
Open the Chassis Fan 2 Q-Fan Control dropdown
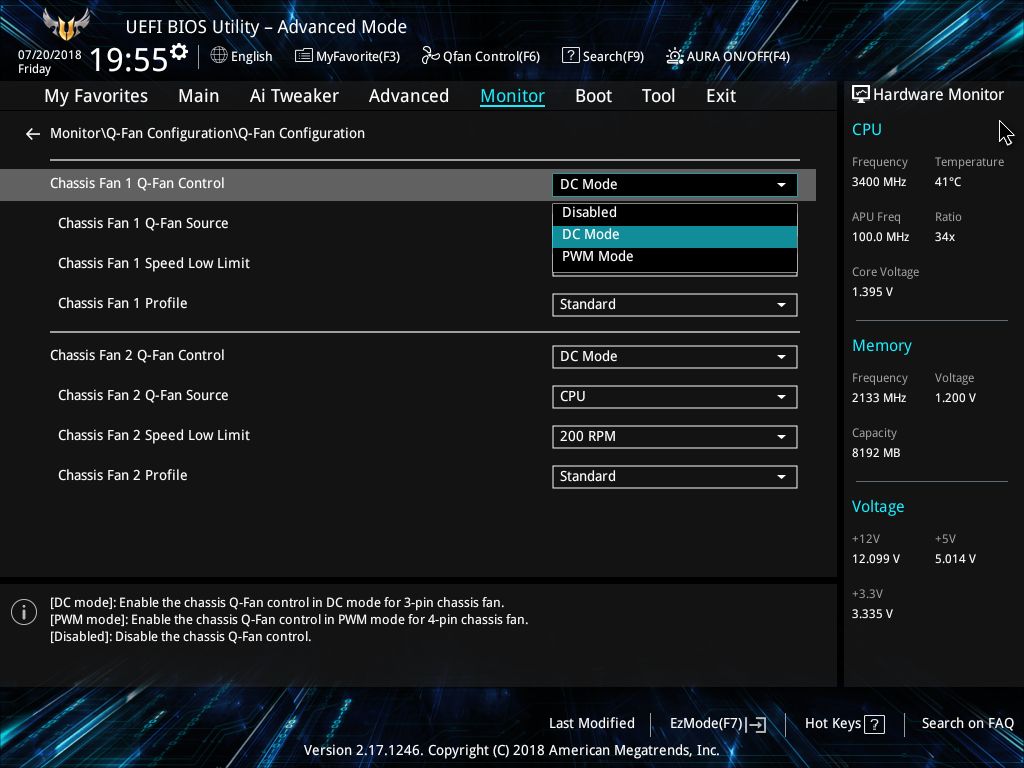tap(675, 357)
